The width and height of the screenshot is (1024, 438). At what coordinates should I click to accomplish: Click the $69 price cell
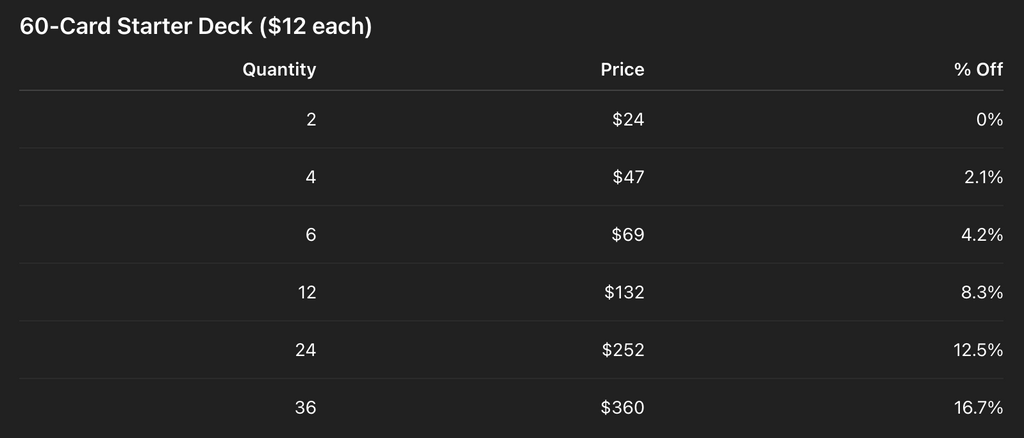pyautogui.click(x=628, y=235)
